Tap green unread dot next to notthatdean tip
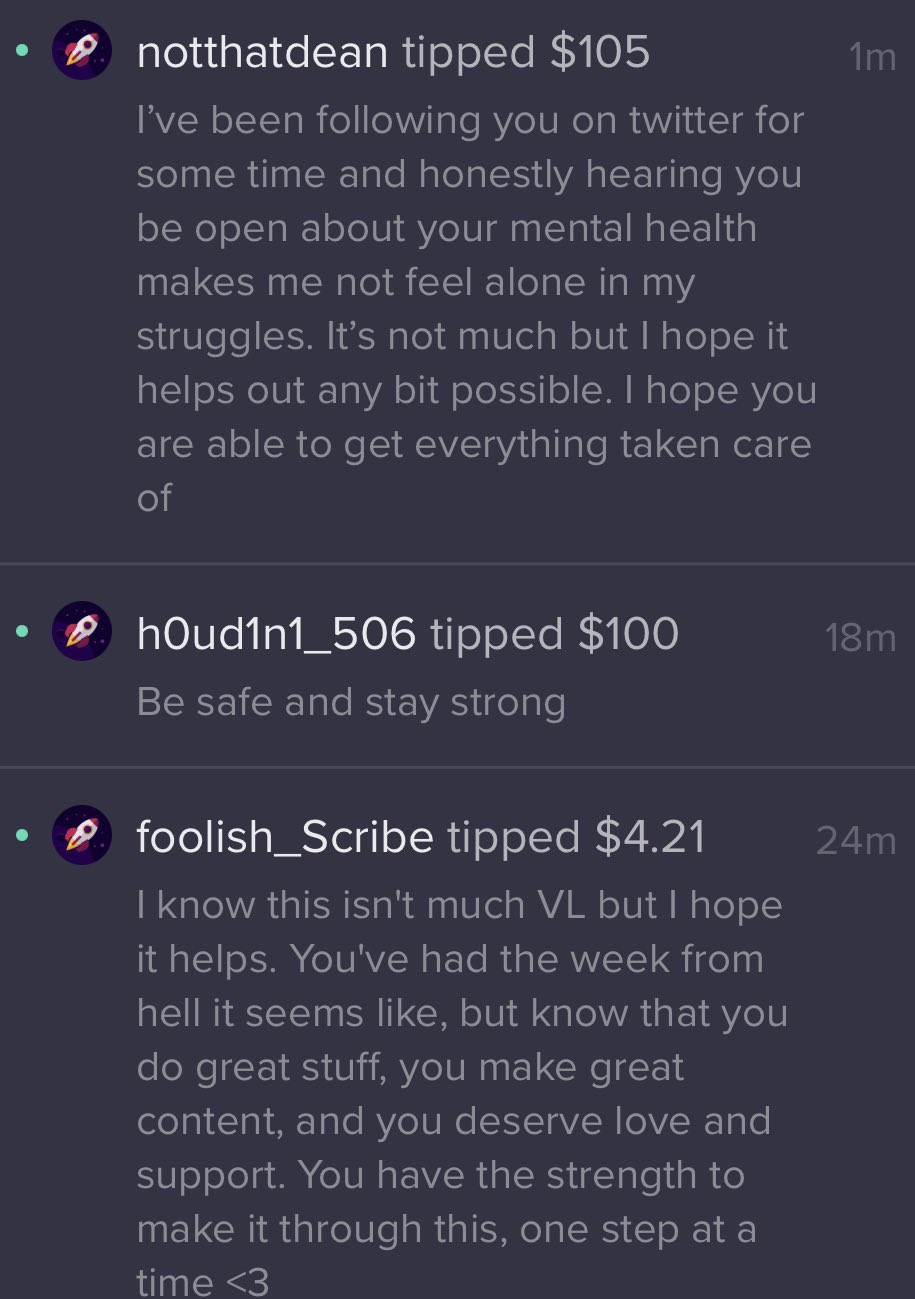Image resolution: width=915 pixels, height=1299 pixels. [22, 50]
